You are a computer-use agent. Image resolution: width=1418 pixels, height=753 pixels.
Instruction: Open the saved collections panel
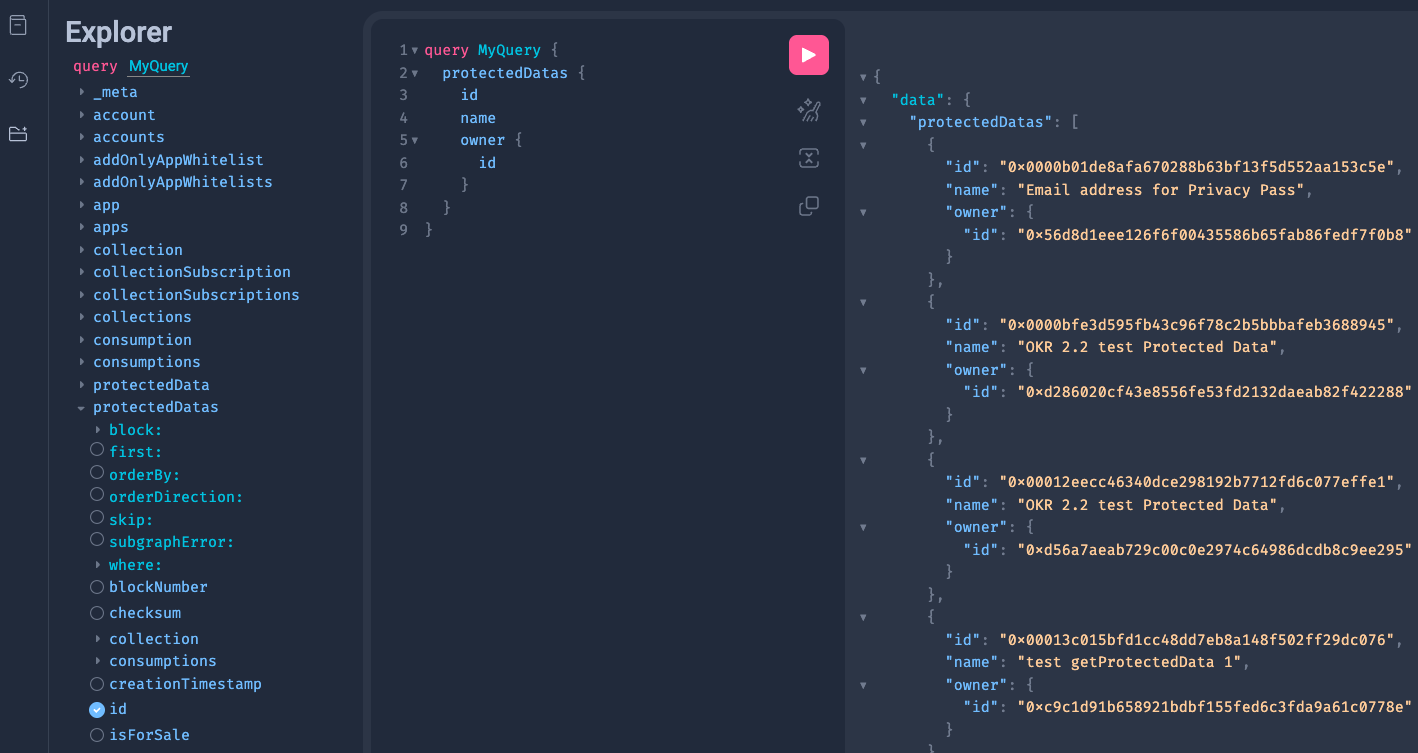pos(18,133)
